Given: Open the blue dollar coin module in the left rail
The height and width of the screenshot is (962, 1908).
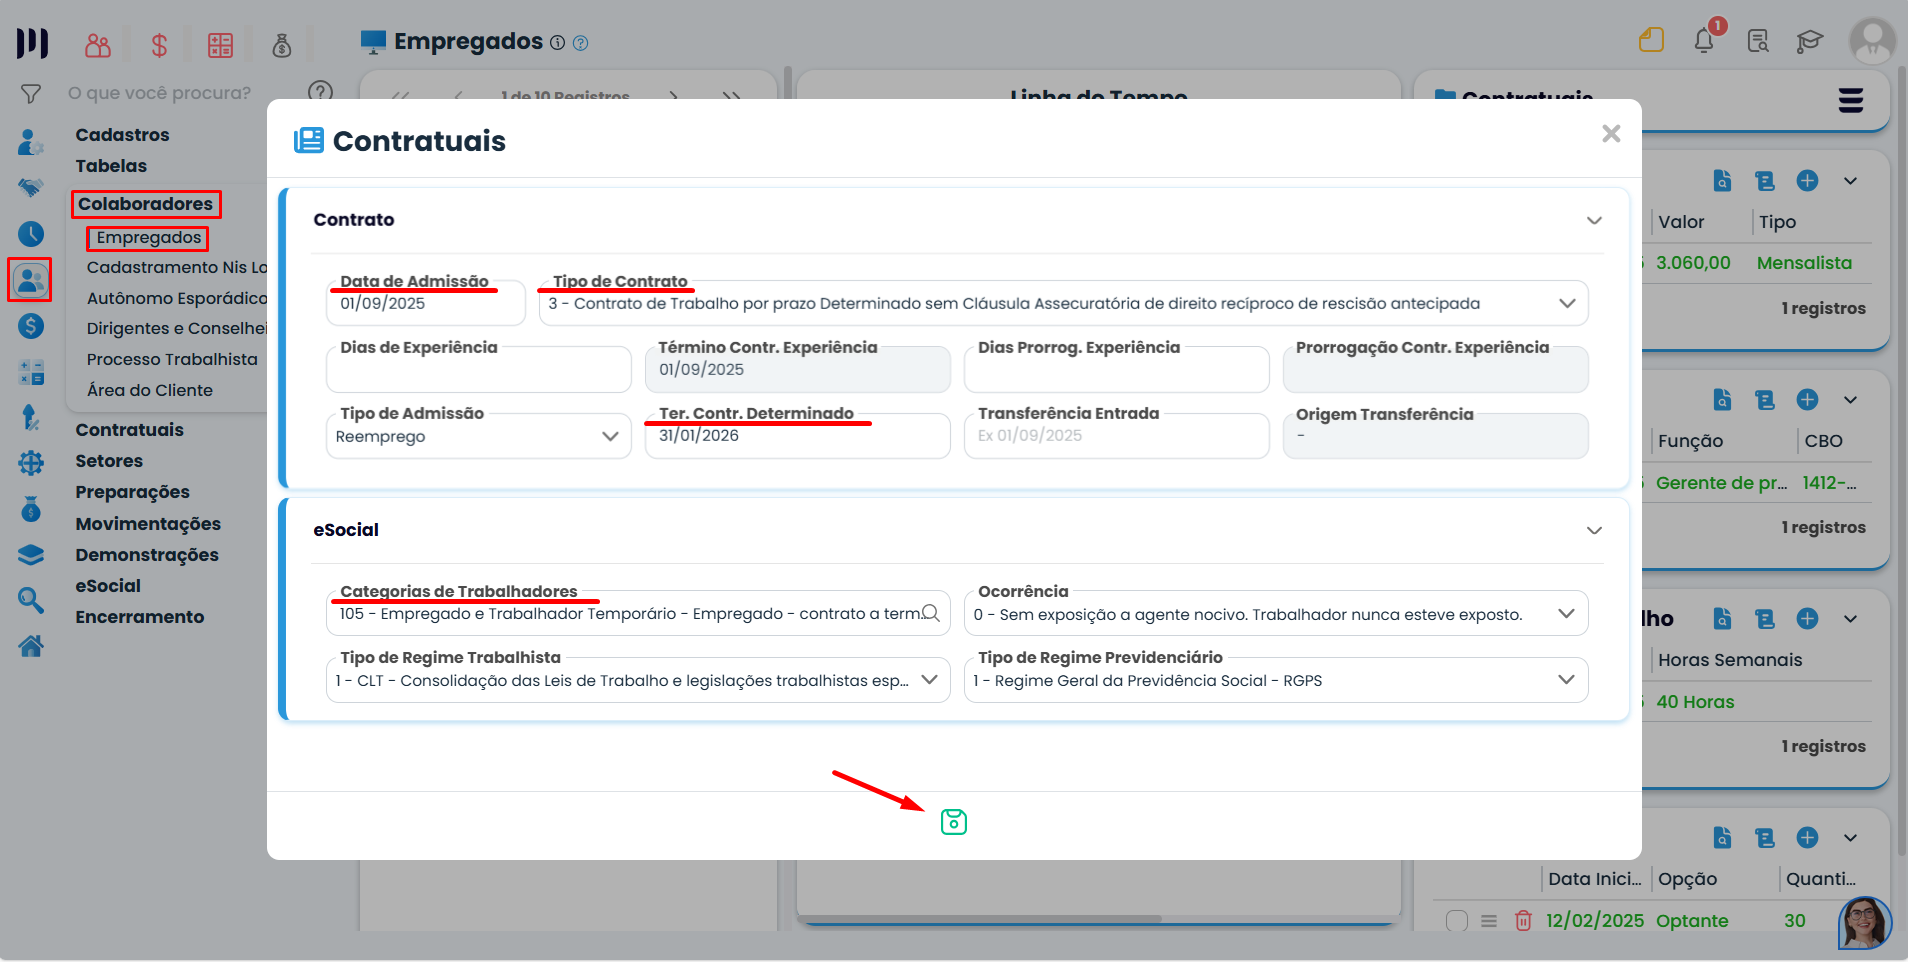Looking at the screenshot, I should [x=31, y=326].
